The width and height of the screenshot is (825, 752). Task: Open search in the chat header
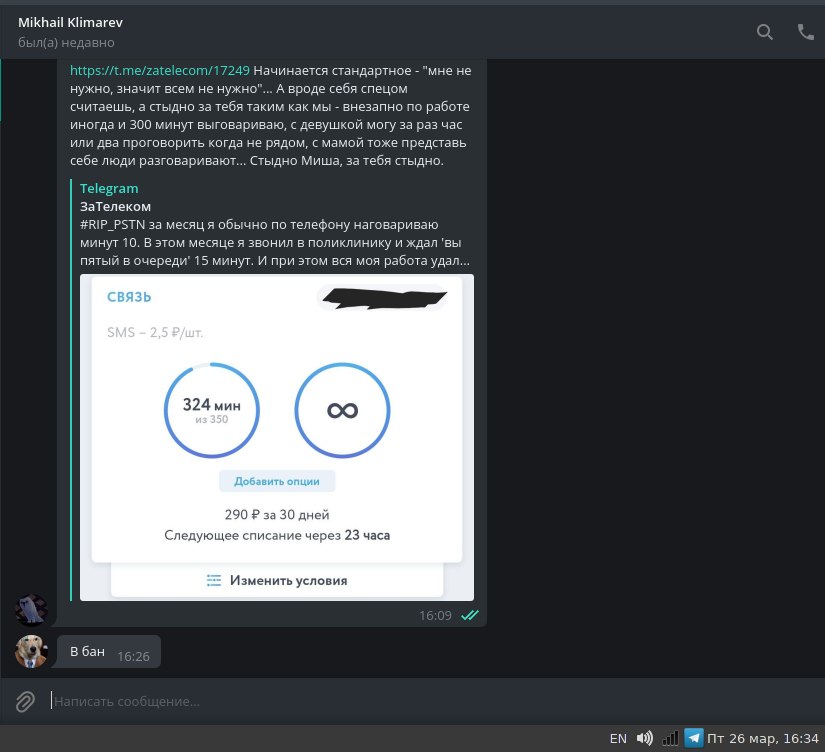764,32
